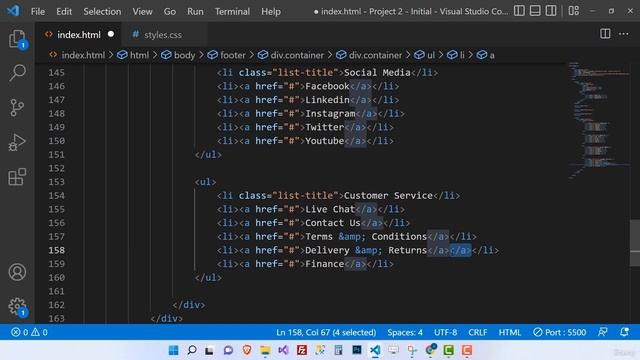Click on the text Finance

point(324,264)
